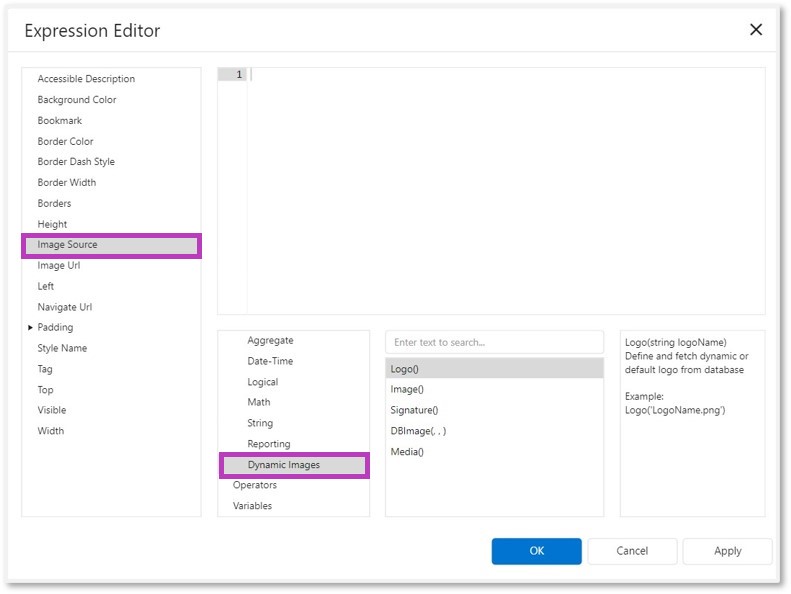Image resolution: width=791 pixels, height=594 pixels.
Task: Close the Expression Editor dialog
Action: click(756, 30)
